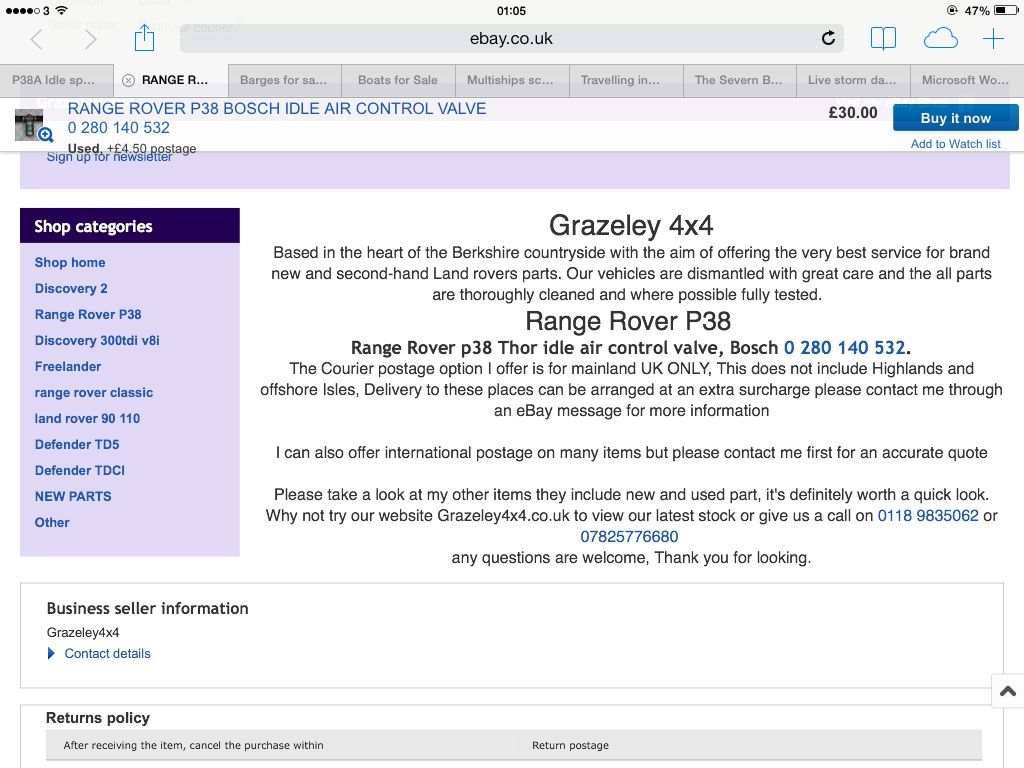Open the Safari share sheet
1024x768 pixels.
point(144,37)
